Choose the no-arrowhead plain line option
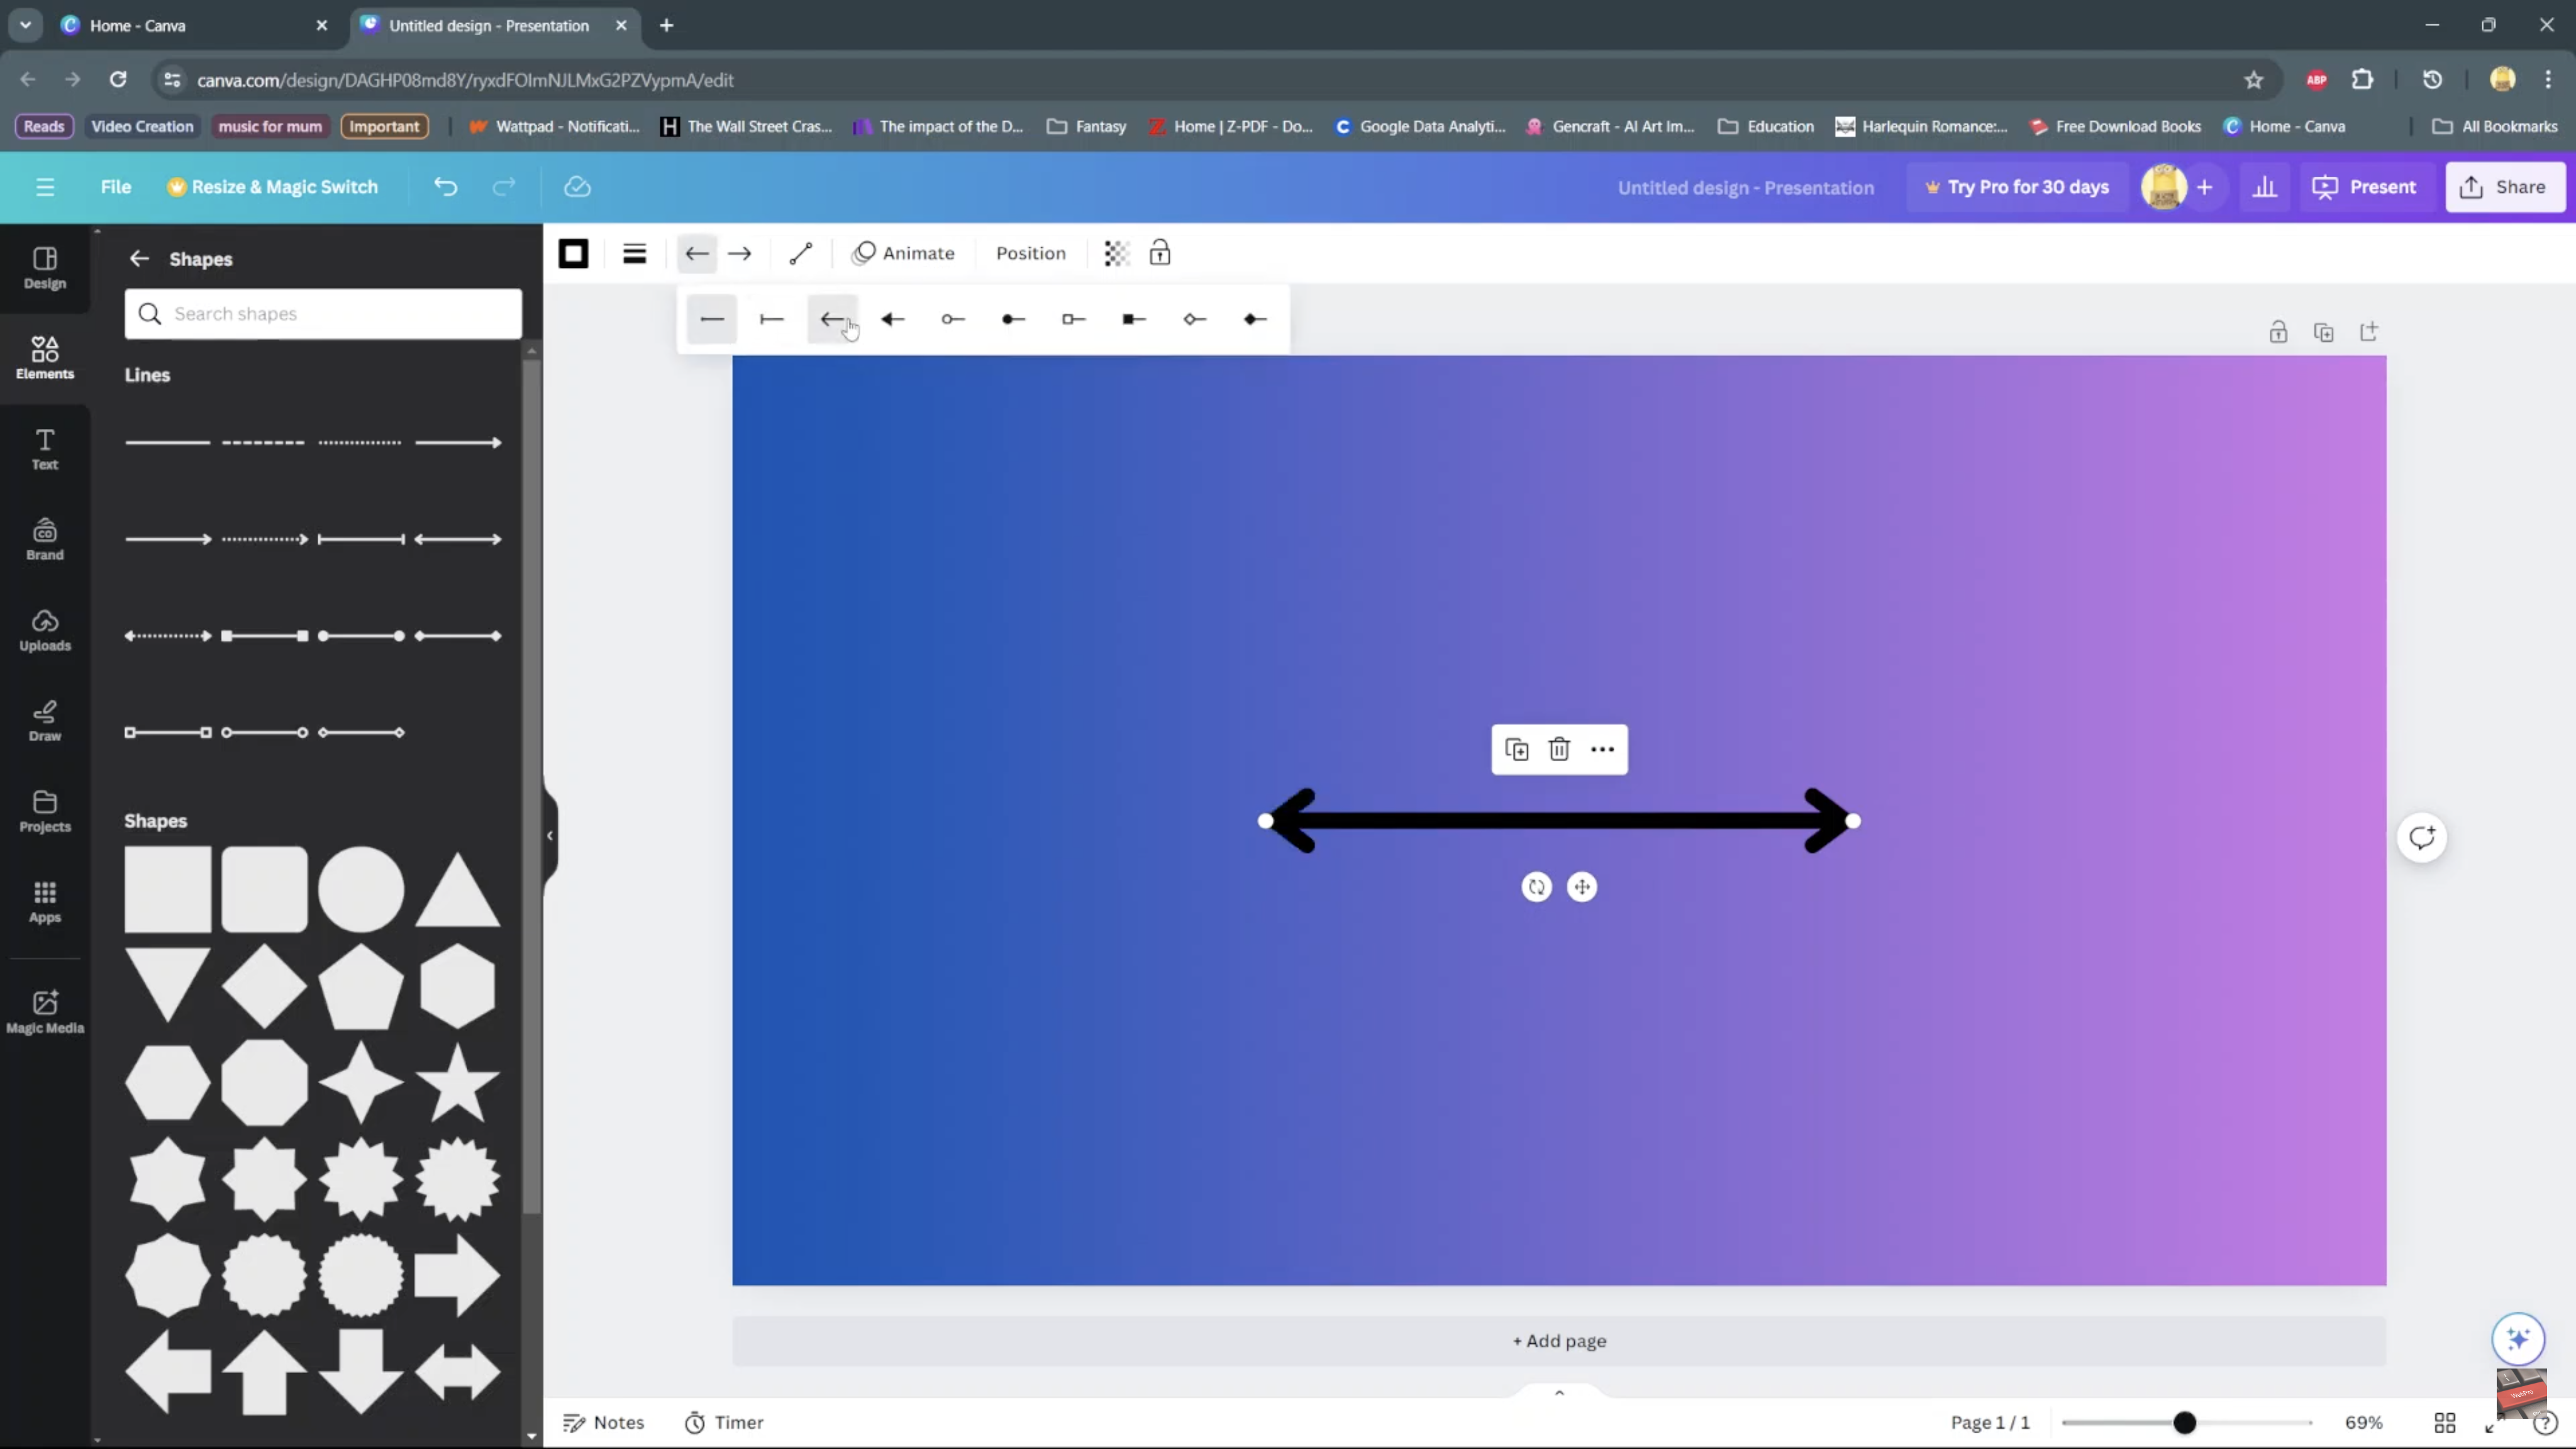 tap(712, 320)
